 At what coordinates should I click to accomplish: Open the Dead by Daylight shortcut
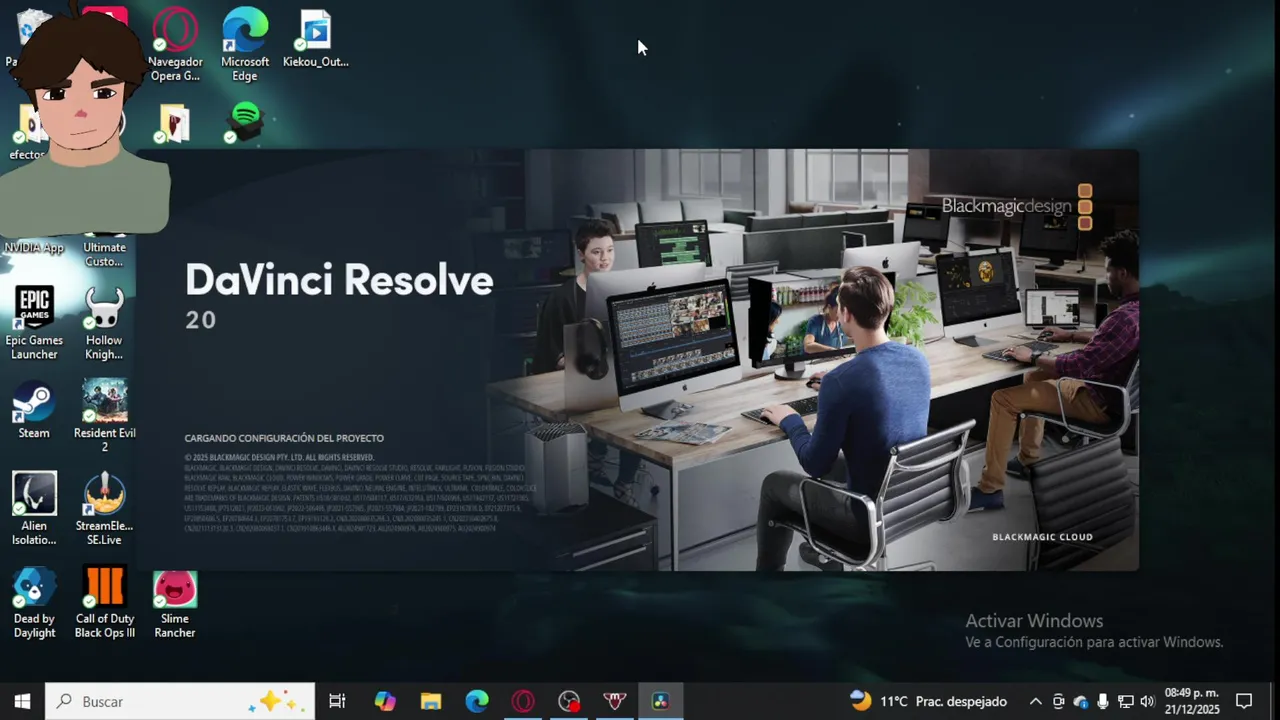(x=34, y=603)
